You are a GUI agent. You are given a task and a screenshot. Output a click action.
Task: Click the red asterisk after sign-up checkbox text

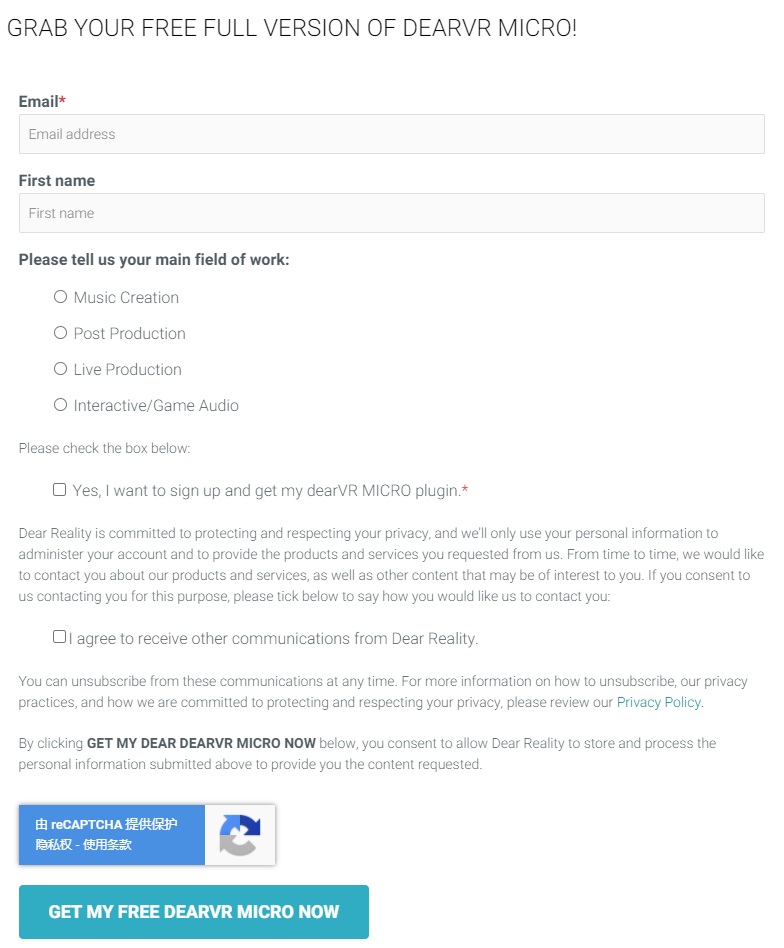click(465, 491)
